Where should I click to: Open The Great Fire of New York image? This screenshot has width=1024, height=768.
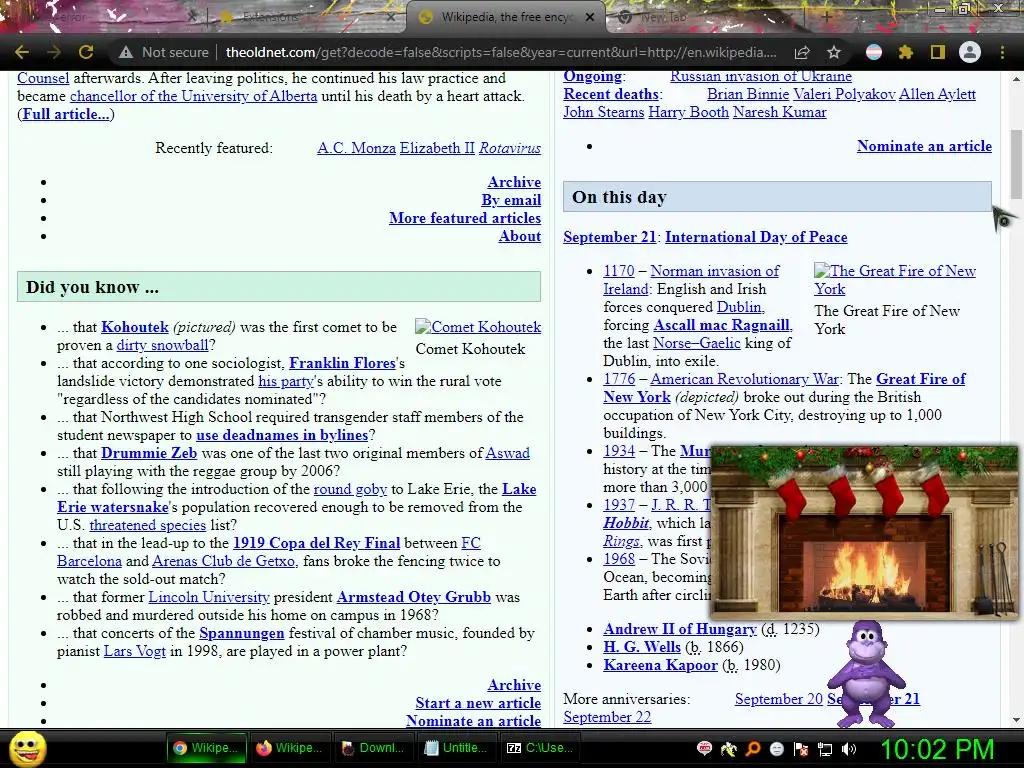[895, 280]
